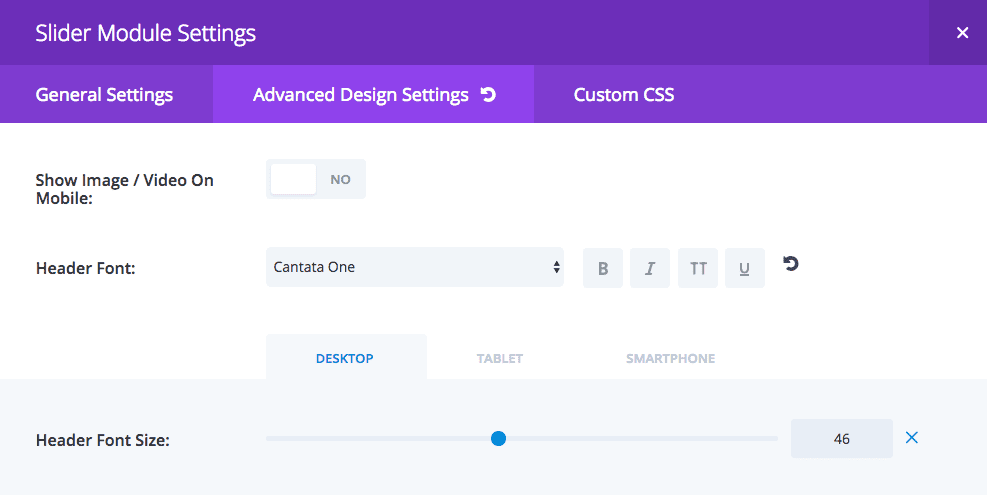Click the header font size value field
This screenshot has height=495, width=987.
coord(841,438)
